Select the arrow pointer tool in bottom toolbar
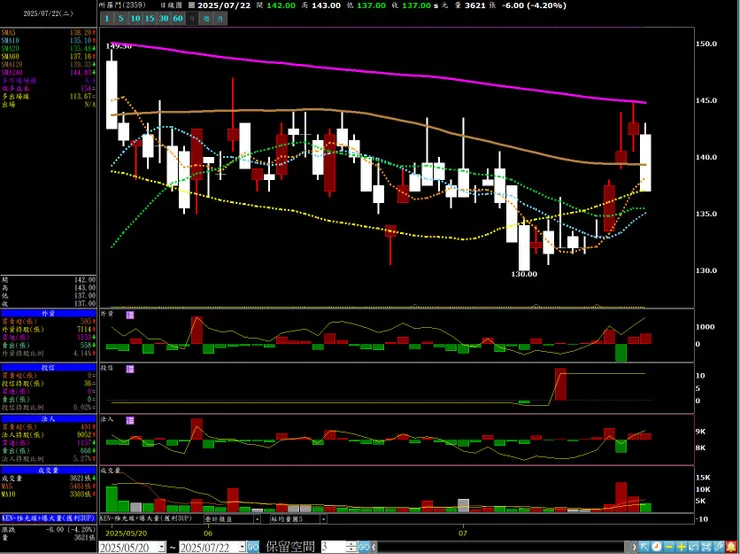The height and width of the screenshot is (554, 740). pos(644,547)
